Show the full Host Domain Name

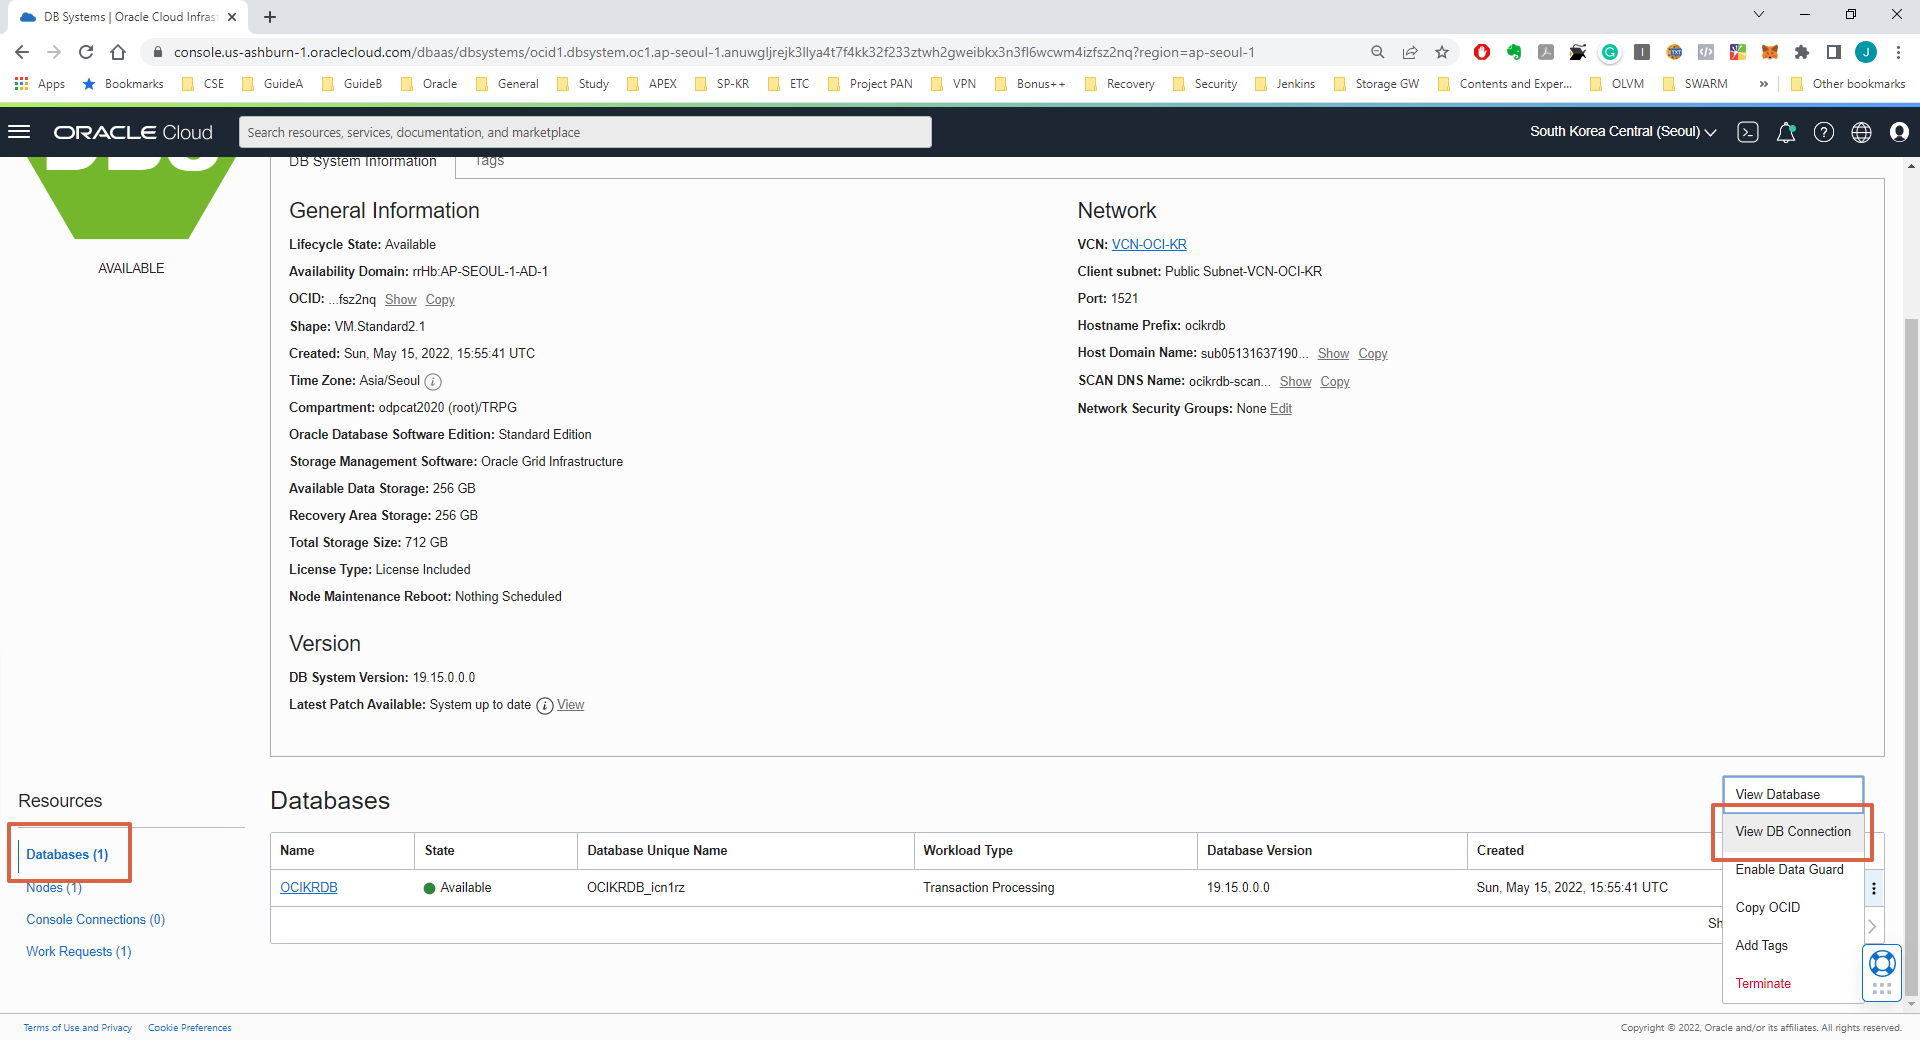coord(1333,354)
